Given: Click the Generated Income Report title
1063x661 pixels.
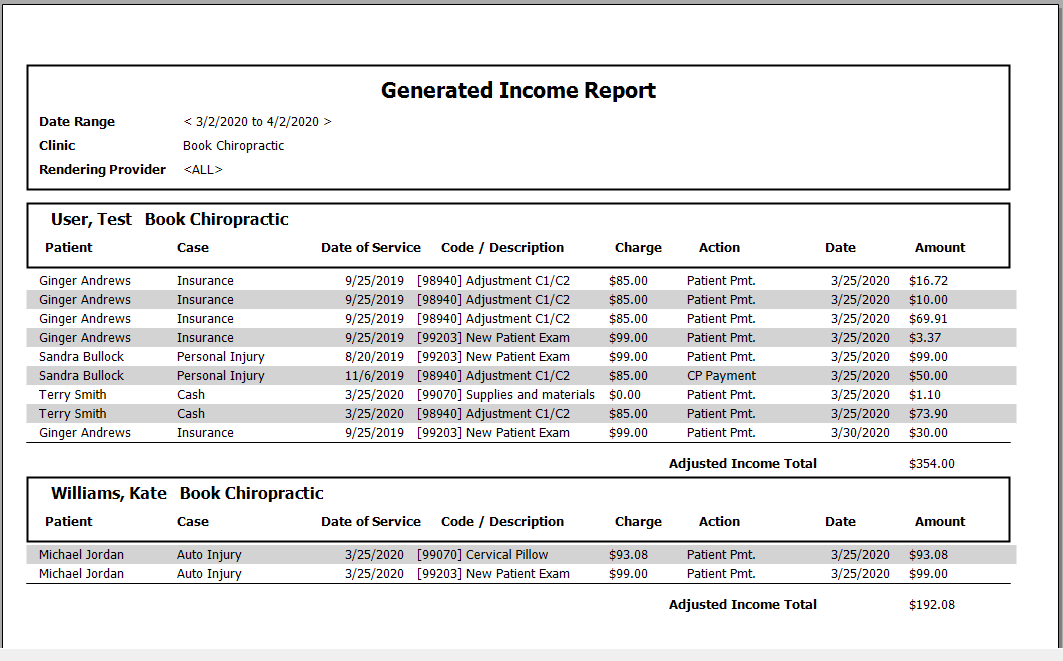Looking at the screenshot, I should [x=518, y=91].
